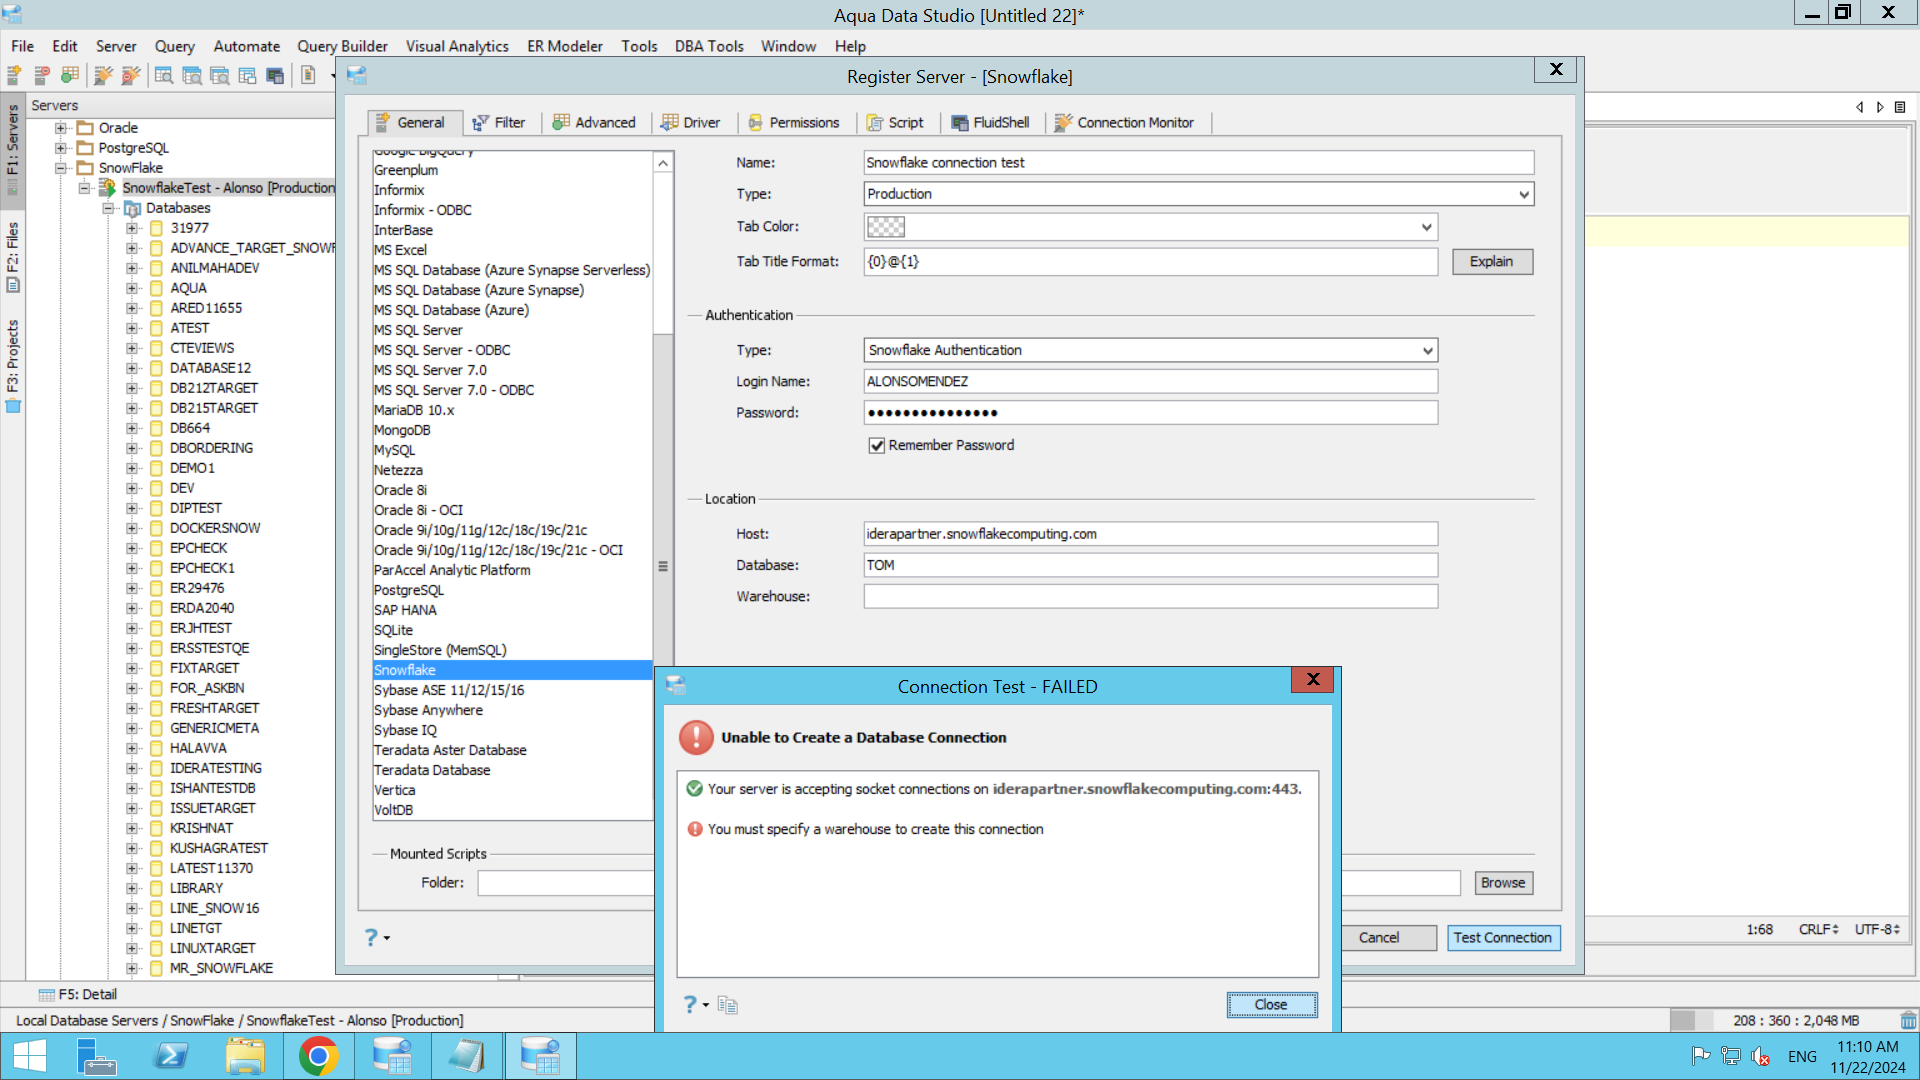
Task: Click the copy icon in Connection Test dialog
Action: tap(727, 1005)
